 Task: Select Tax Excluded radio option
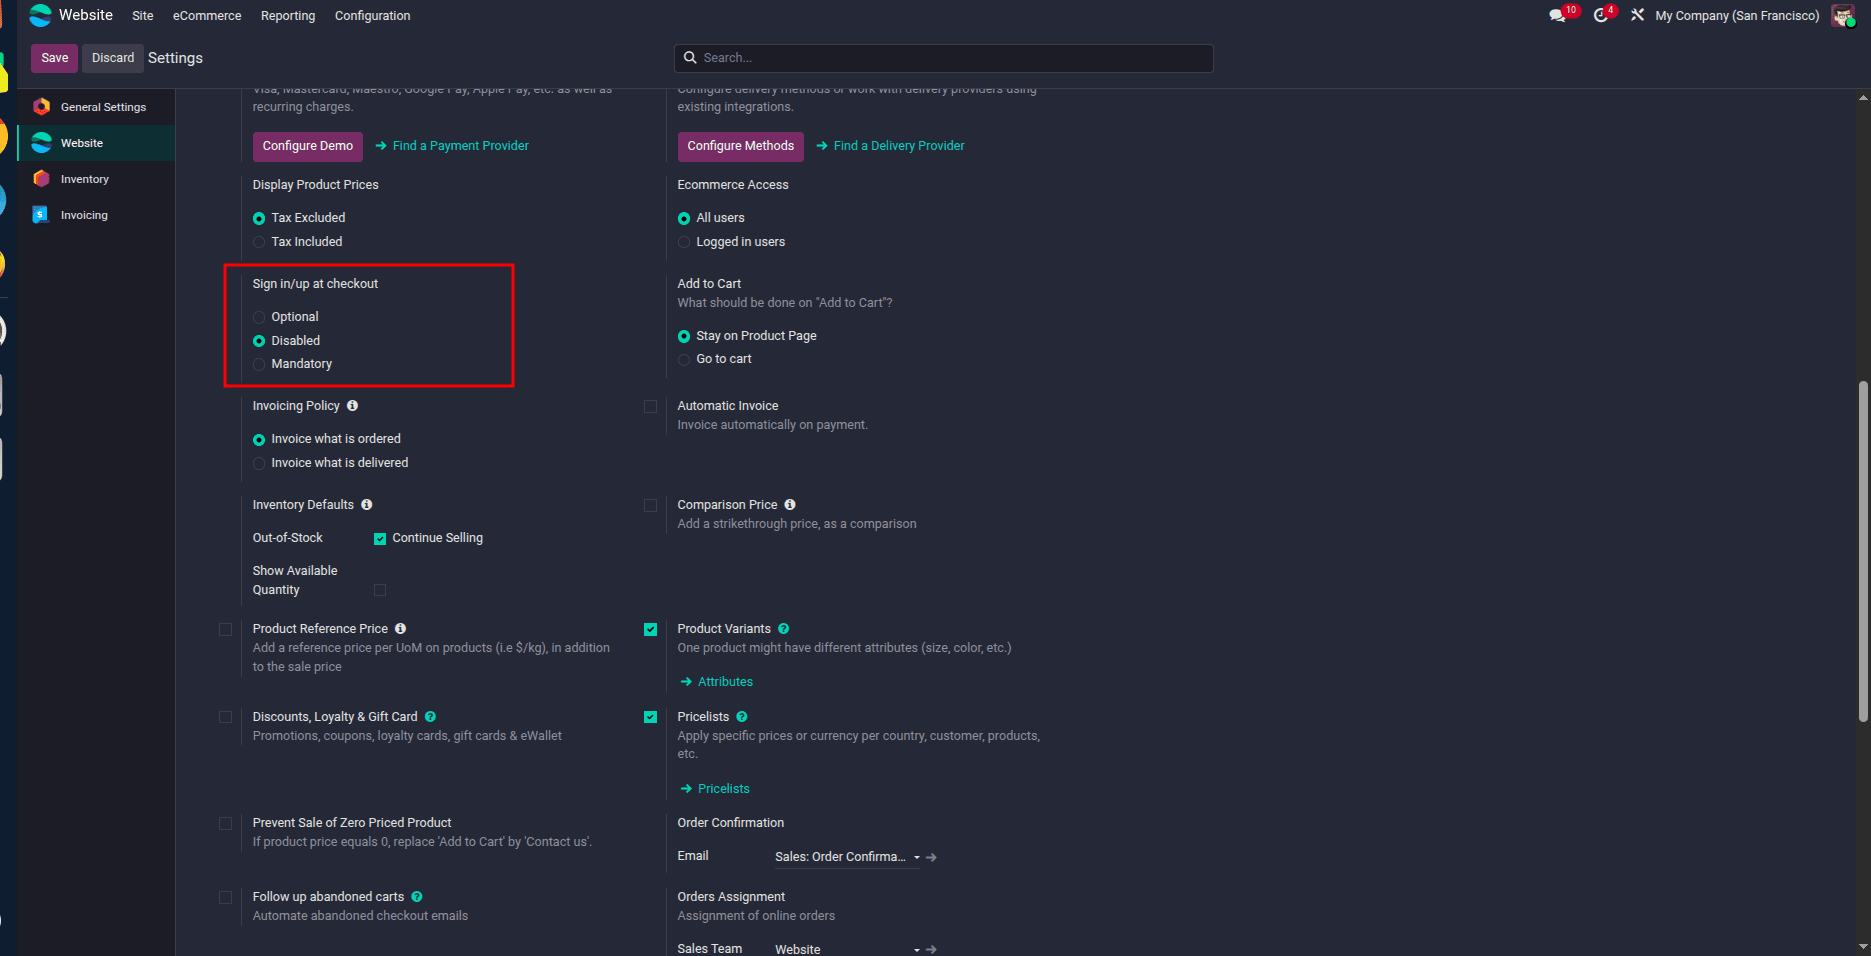[259, 218]
